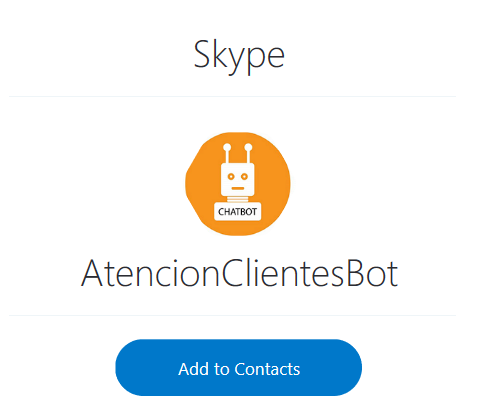The width and height of the screenshot is (480, 420).
Task: Click the robot's left eye
Action: [x=231, y=176]
